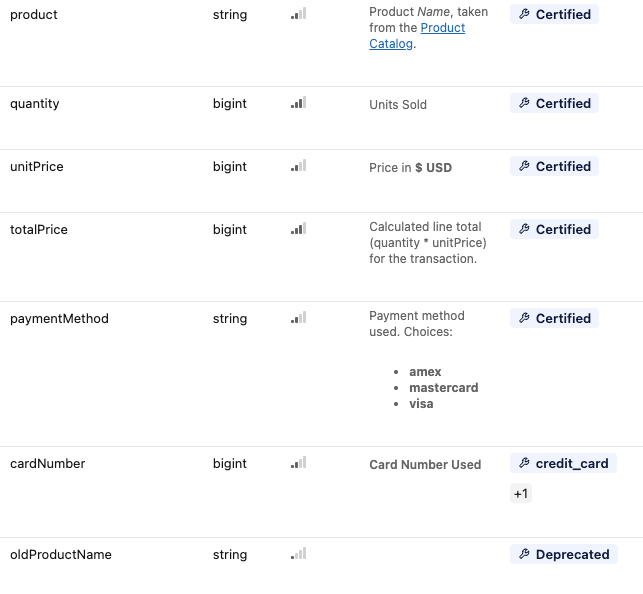
Task: Open the Deprecated tag on oldProductName row
Action: click(563, 554)
